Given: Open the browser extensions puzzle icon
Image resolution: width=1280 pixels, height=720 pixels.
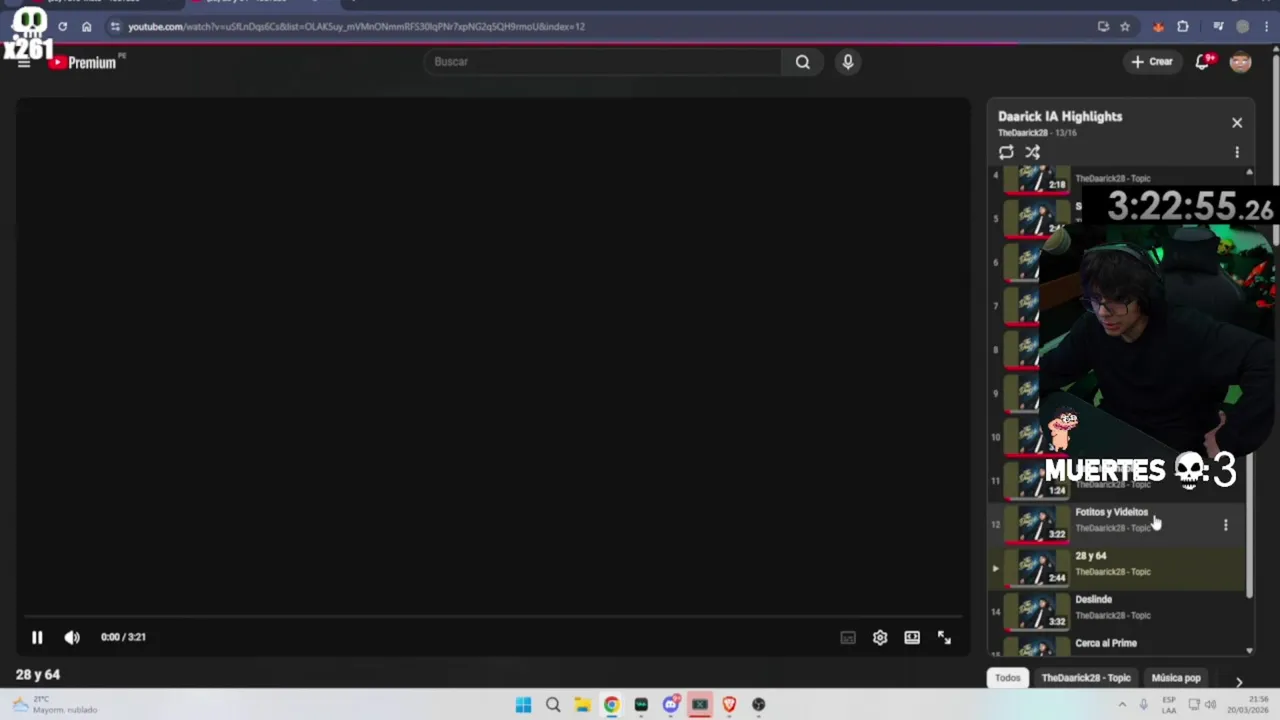Looking at the screenshot, I should coord(1183,27).
